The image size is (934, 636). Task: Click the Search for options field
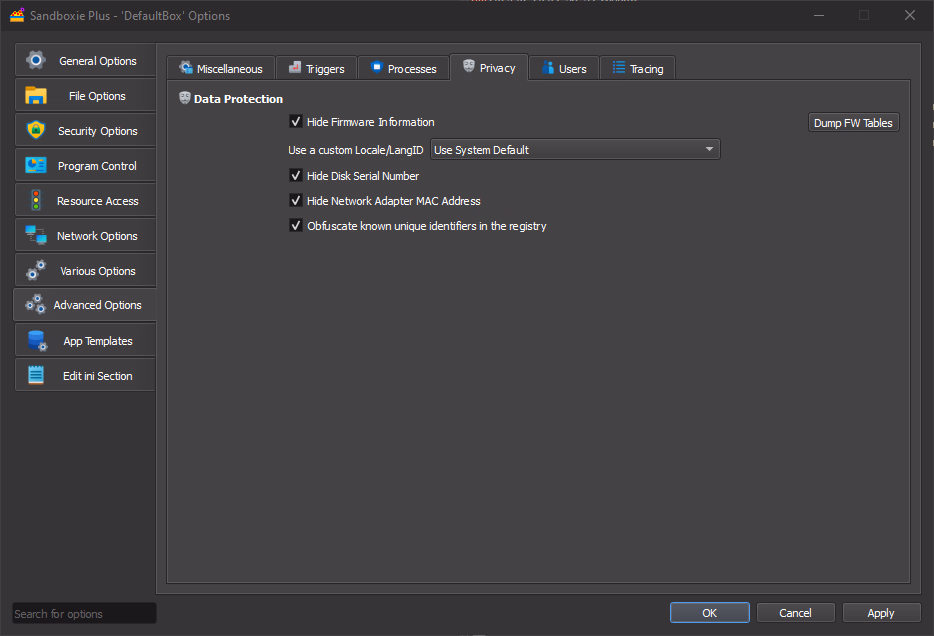(x=84, y=614)
